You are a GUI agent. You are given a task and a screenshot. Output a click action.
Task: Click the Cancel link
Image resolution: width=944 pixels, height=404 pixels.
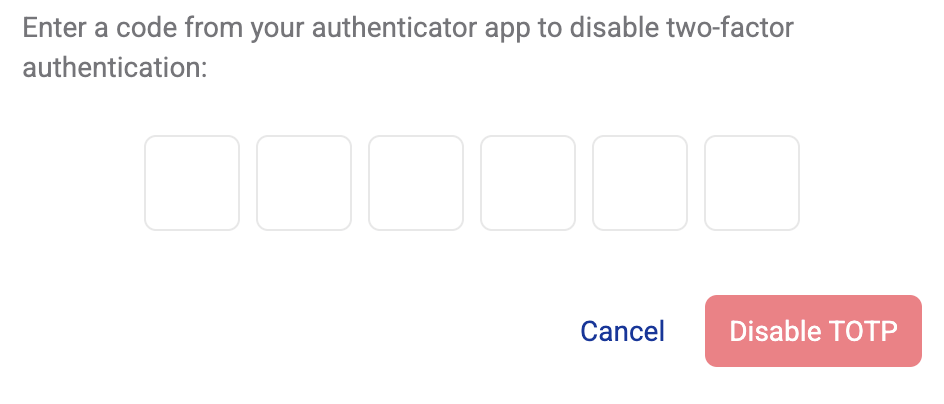pos(622,331)
